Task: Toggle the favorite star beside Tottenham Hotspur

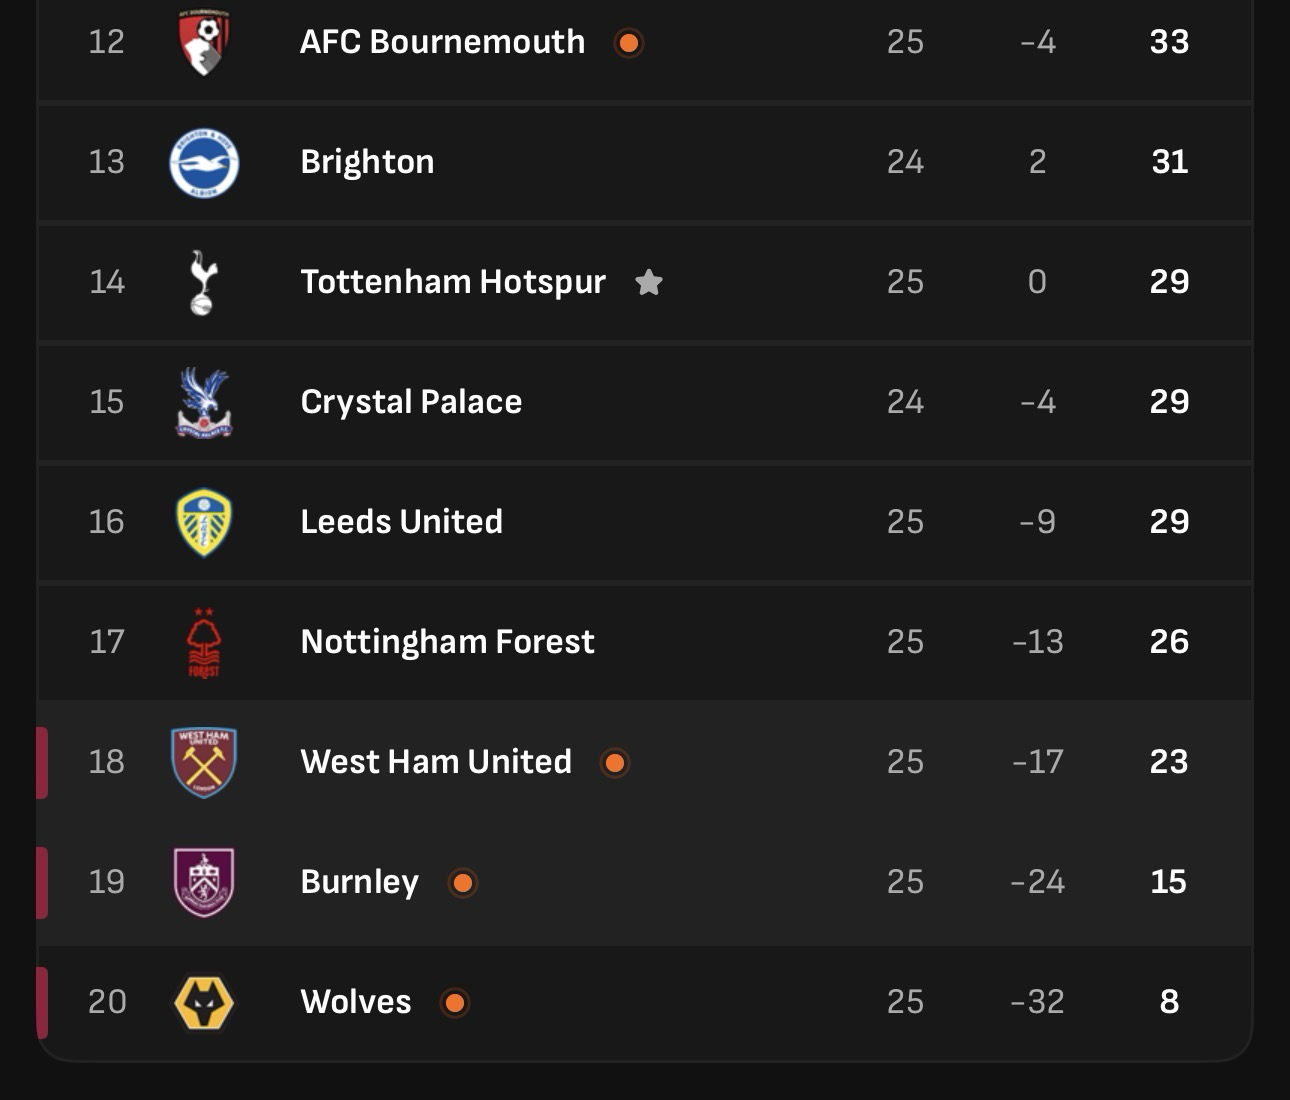Action: 649,283
